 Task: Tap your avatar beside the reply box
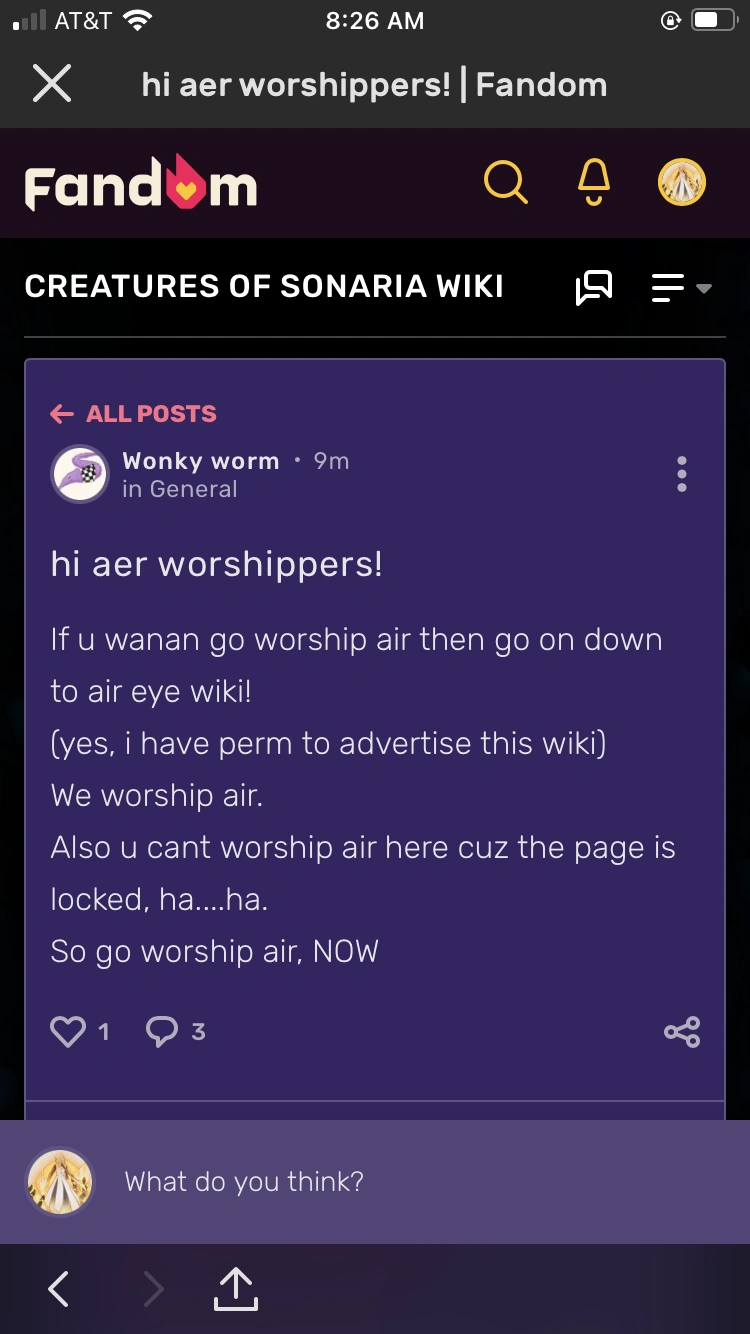60,1182
